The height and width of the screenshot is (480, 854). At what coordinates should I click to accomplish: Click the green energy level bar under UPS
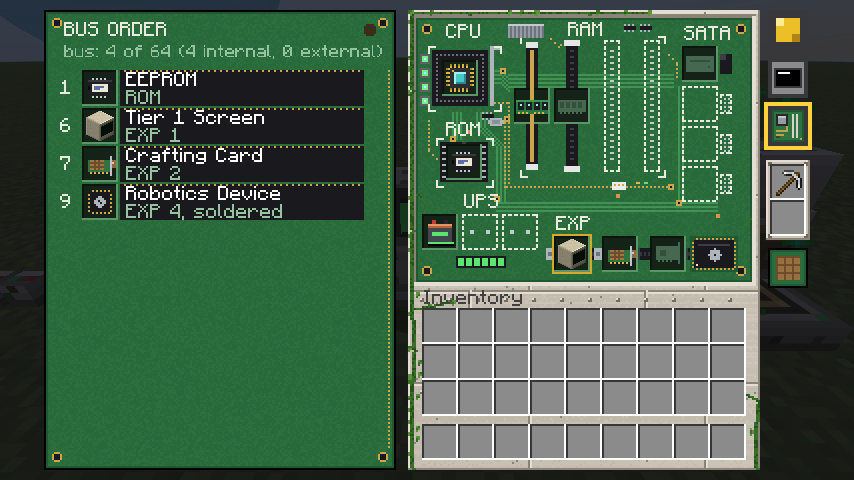481,262
